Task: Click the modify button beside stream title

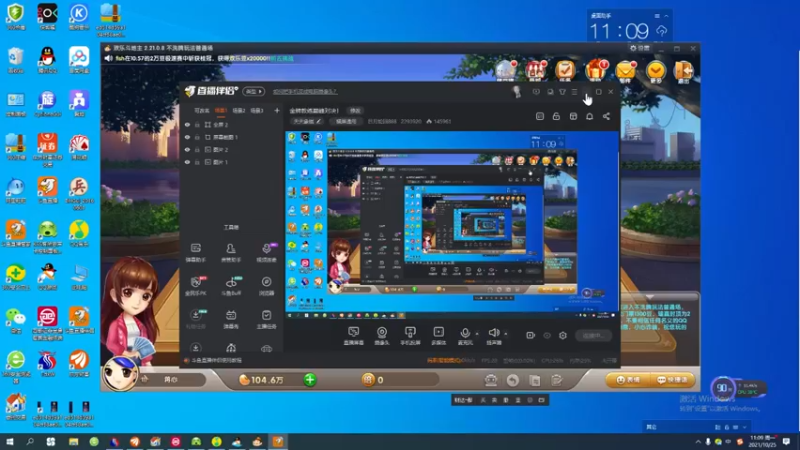Action: point(355,110)
